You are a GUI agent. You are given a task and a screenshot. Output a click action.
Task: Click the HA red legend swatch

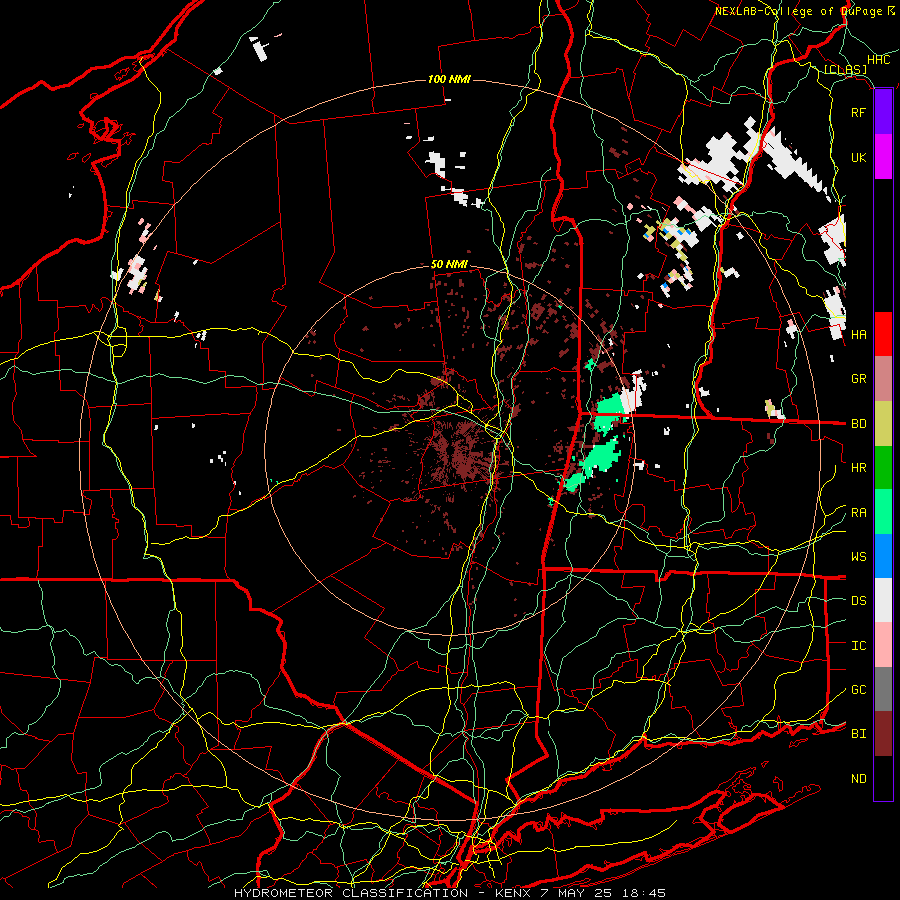[883, 334]
